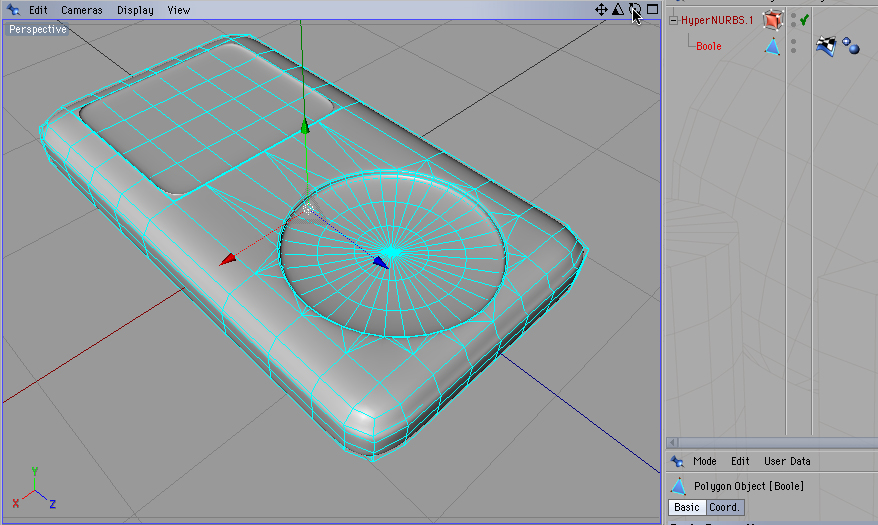Open the attribute manager Edit menu

point(740,461)
